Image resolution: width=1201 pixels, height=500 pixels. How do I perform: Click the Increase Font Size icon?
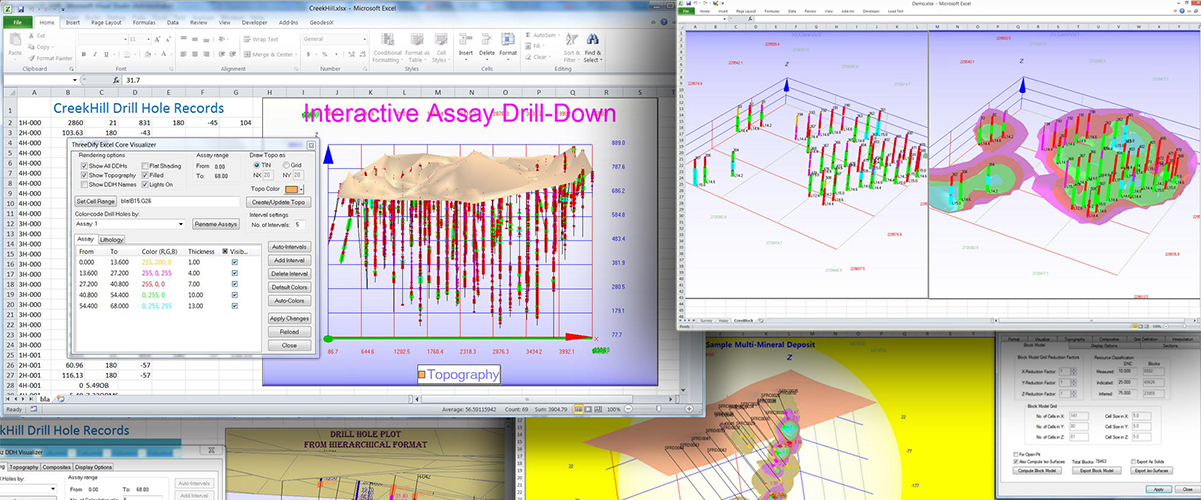coord(158,39)
